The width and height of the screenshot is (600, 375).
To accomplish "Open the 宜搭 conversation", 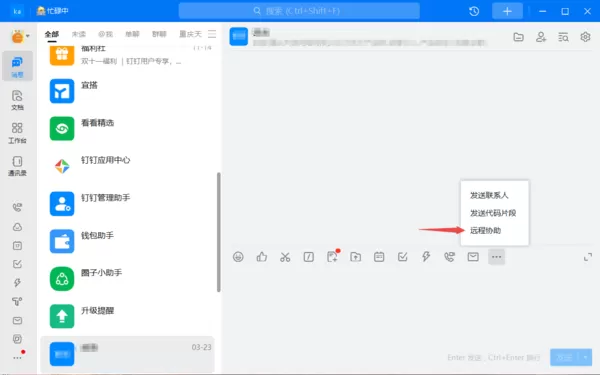I will click(127, 91).
